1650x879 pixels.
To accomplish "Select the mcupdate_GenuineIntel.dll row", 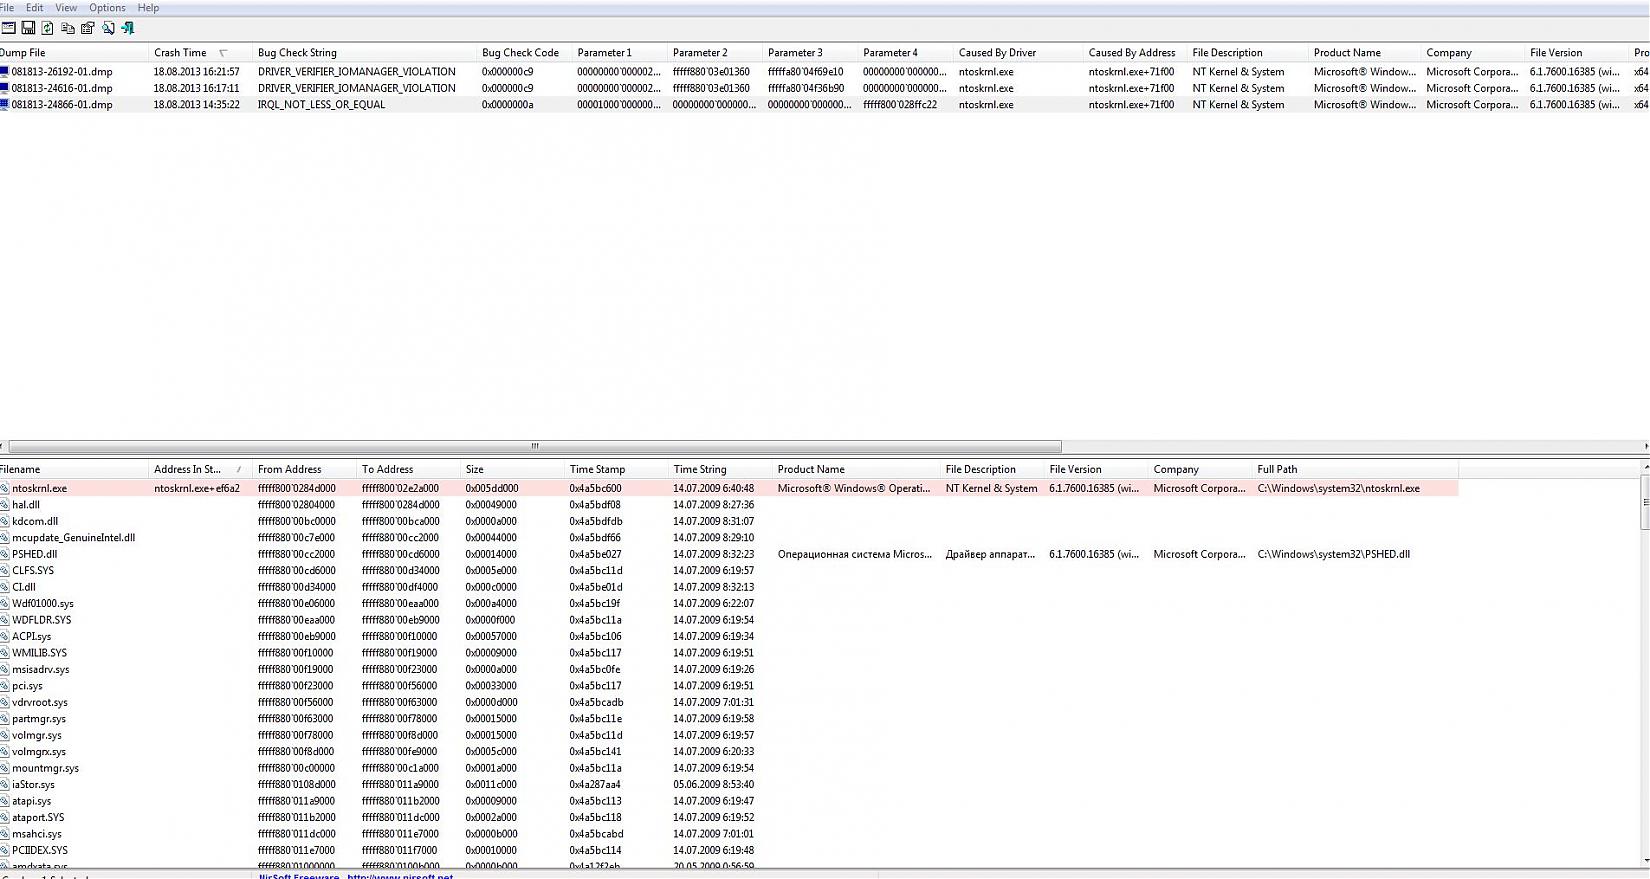I will coord(729,538).
